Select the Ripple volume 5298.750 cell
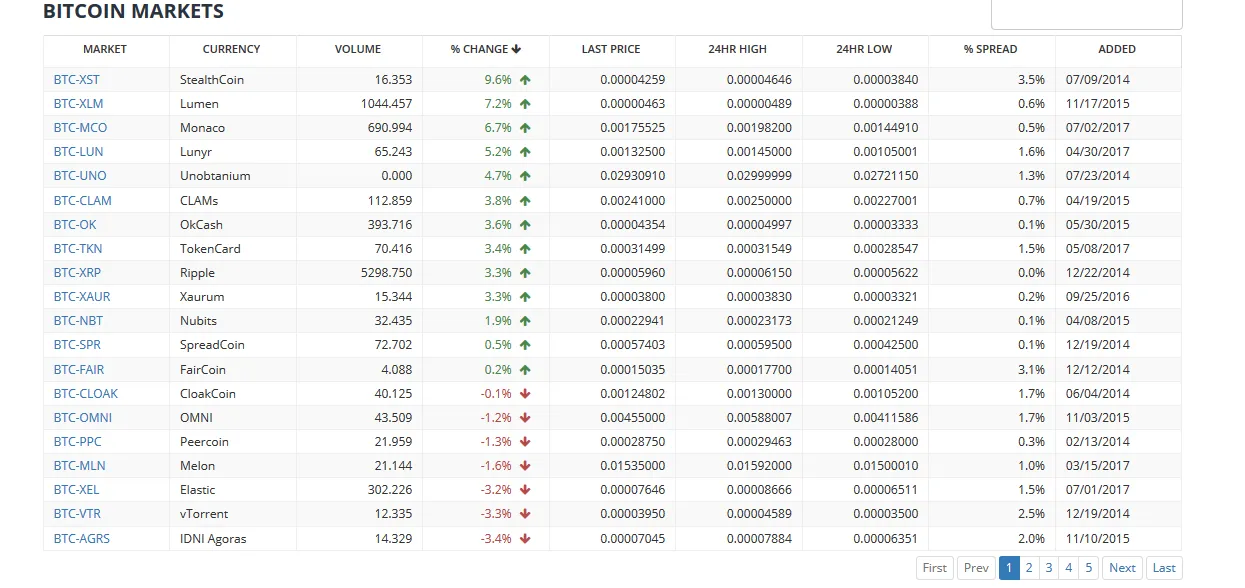The image size is (1245, 588). tap(359, 272)
